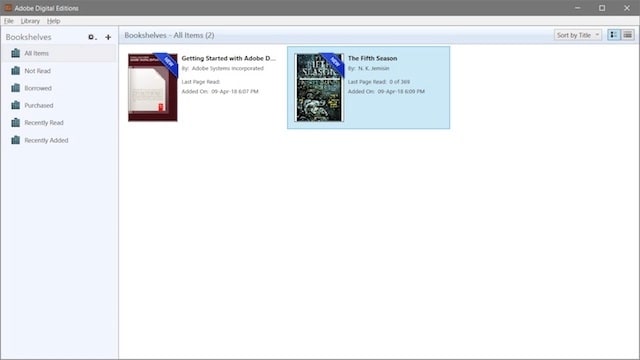The width and height of the screenshot is (640, 360).
Task: Select the Not Read shelf label
Action: coord(38,71)
